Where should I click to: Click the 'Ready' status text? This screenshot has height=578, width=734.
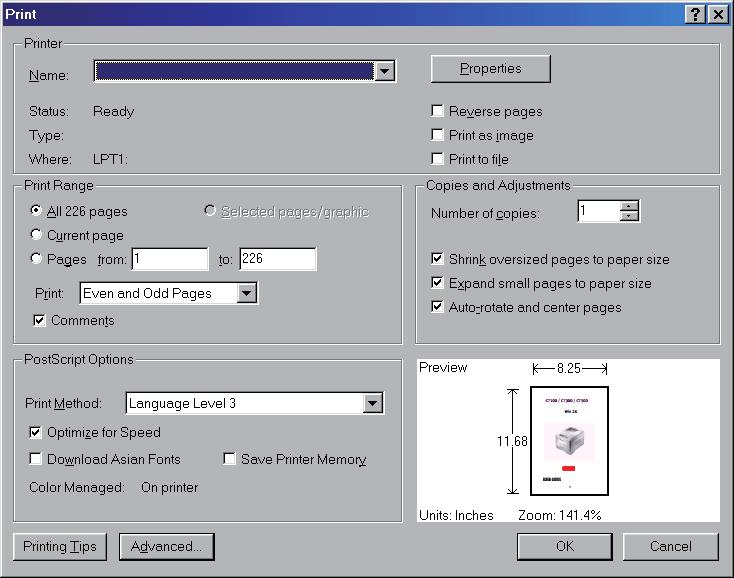113,111
